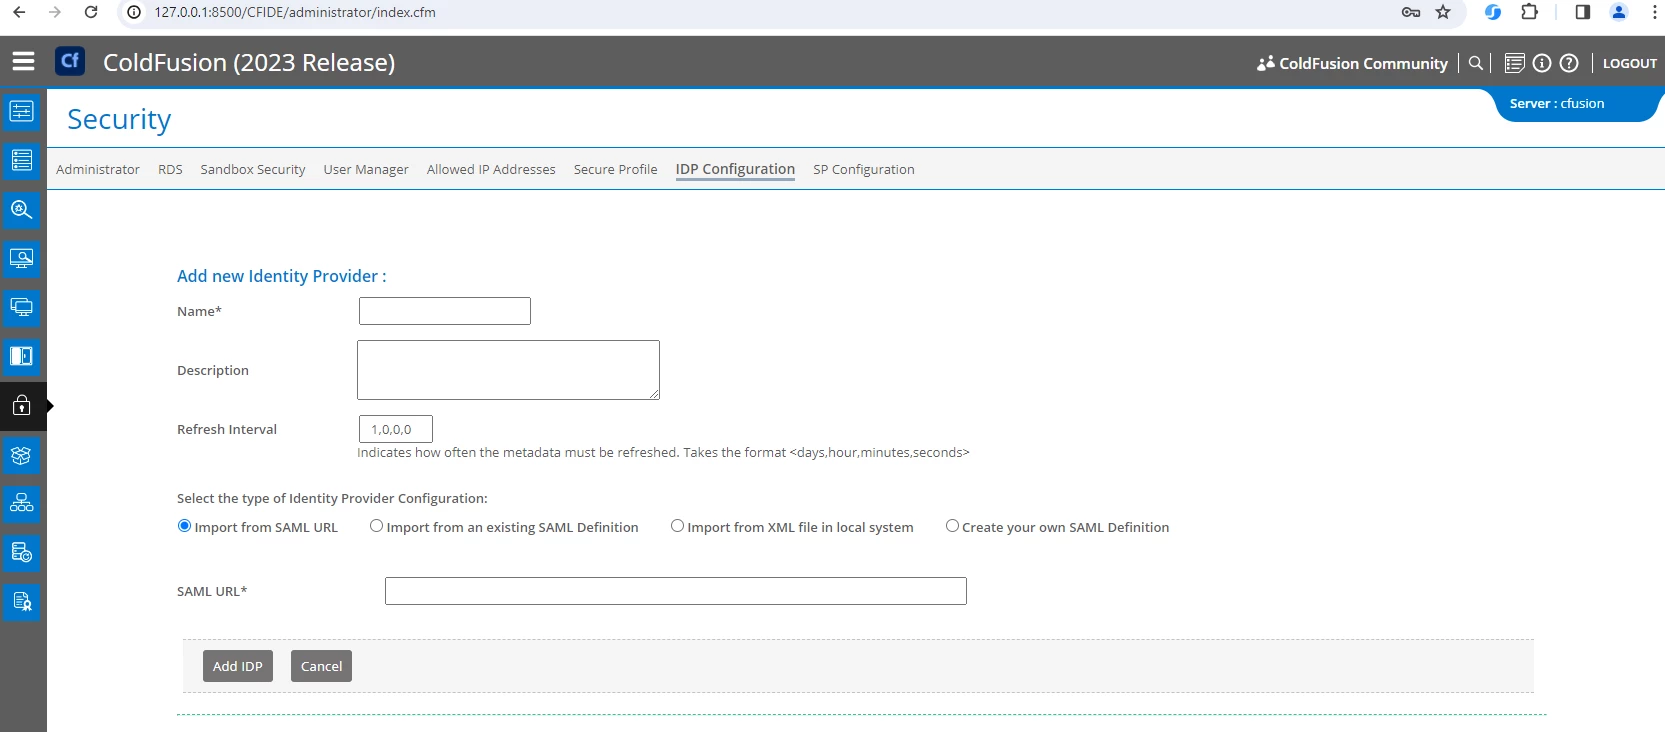The image size is (1665, 732).
Task: Click the ColdFusion Community people icon
Action: [x=1266, y=63]
